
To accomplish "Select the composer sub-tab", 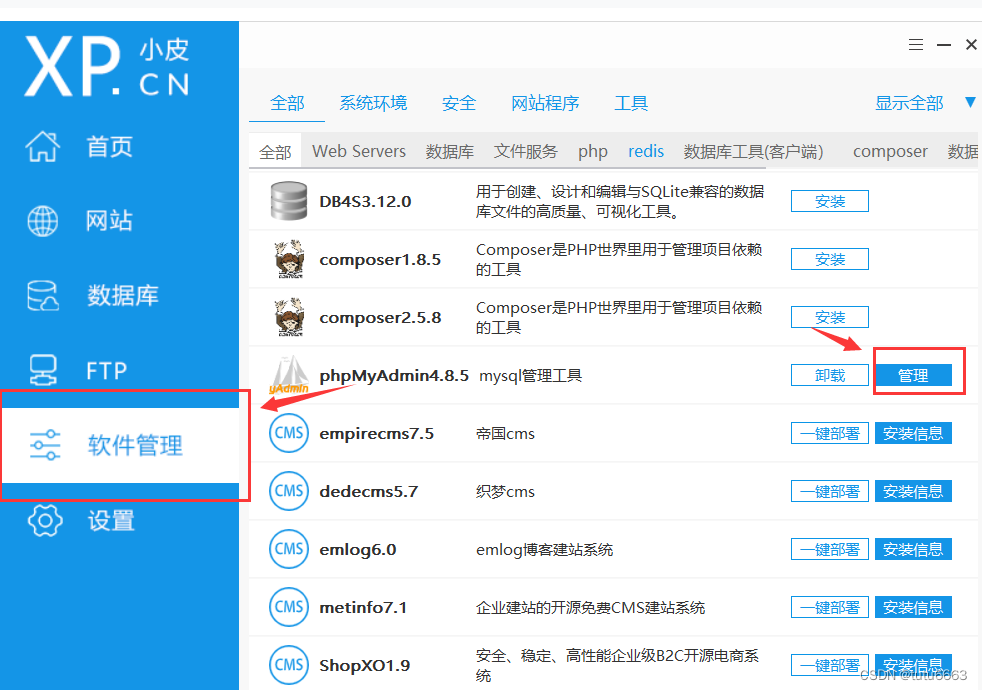I will point(890,152).
